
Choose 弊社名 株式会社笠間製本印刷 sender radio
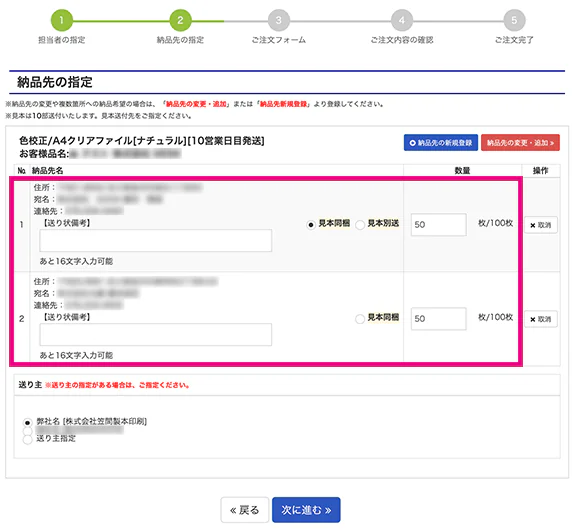point(28,422)
